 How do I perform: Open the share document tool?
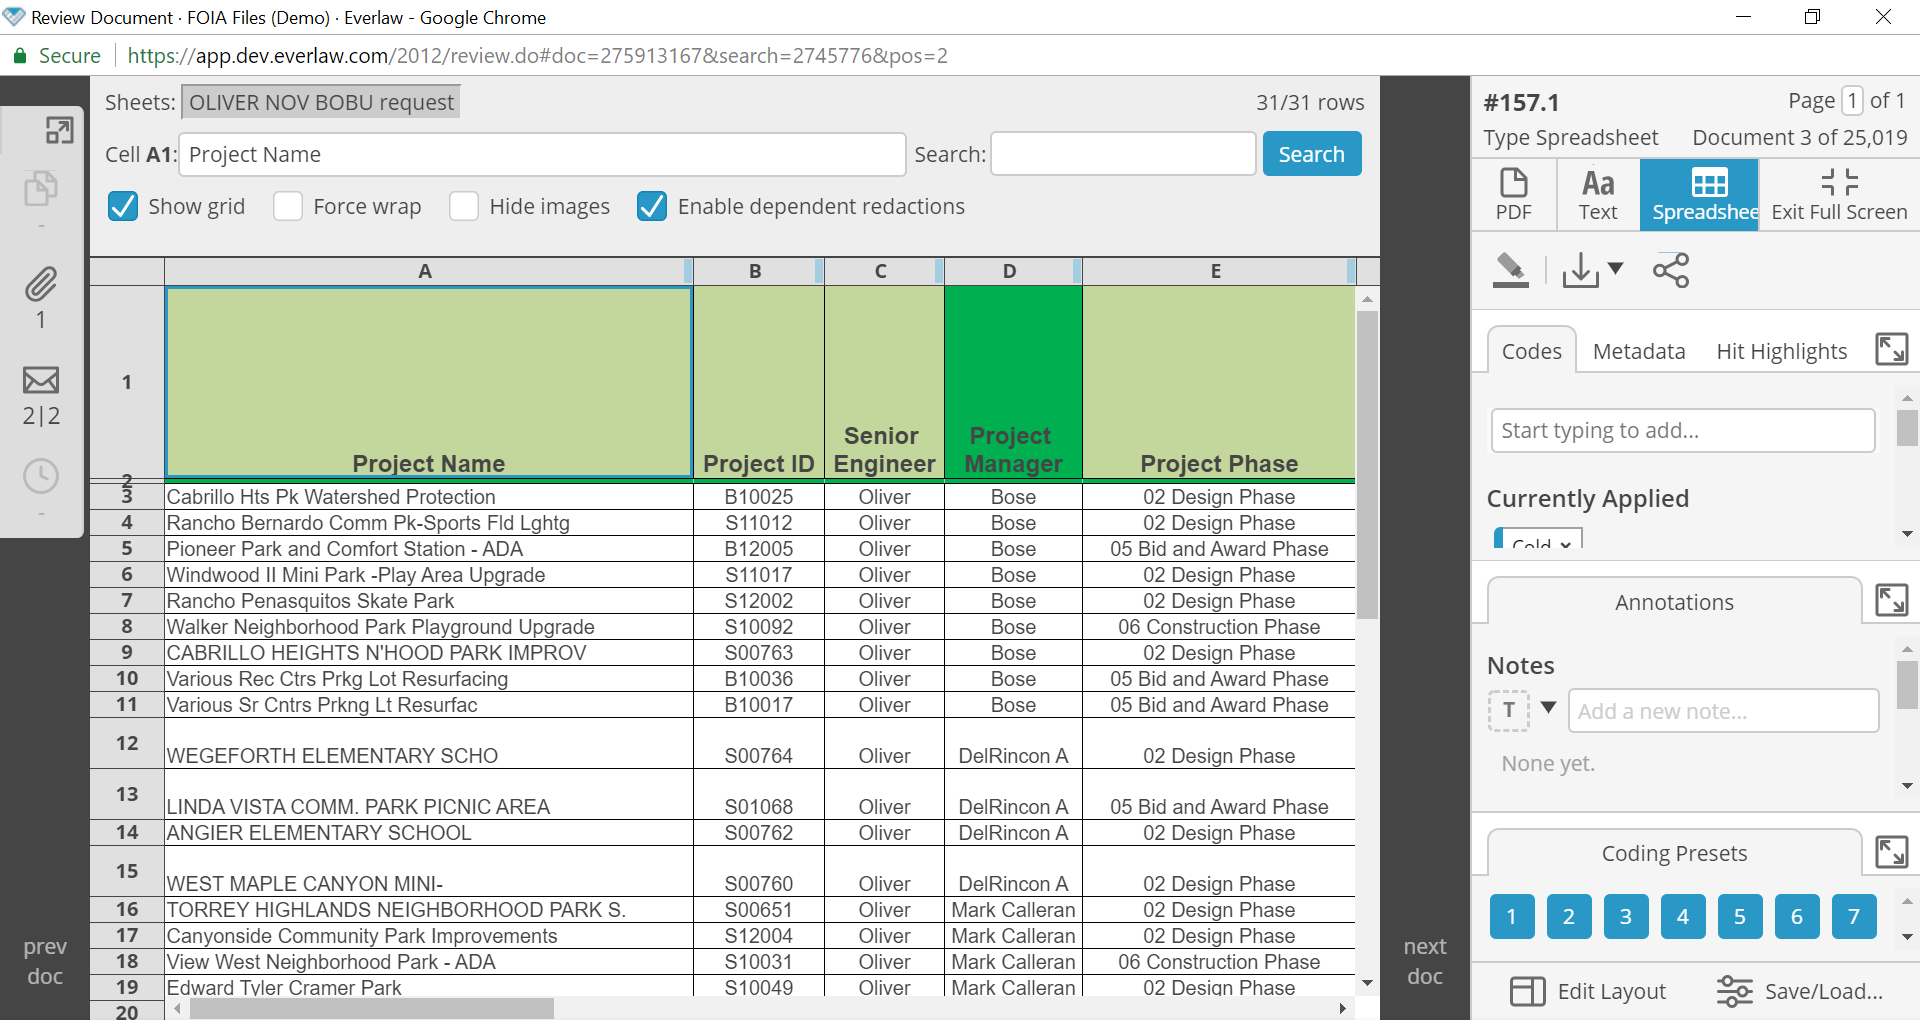(x=1671, y=269)
